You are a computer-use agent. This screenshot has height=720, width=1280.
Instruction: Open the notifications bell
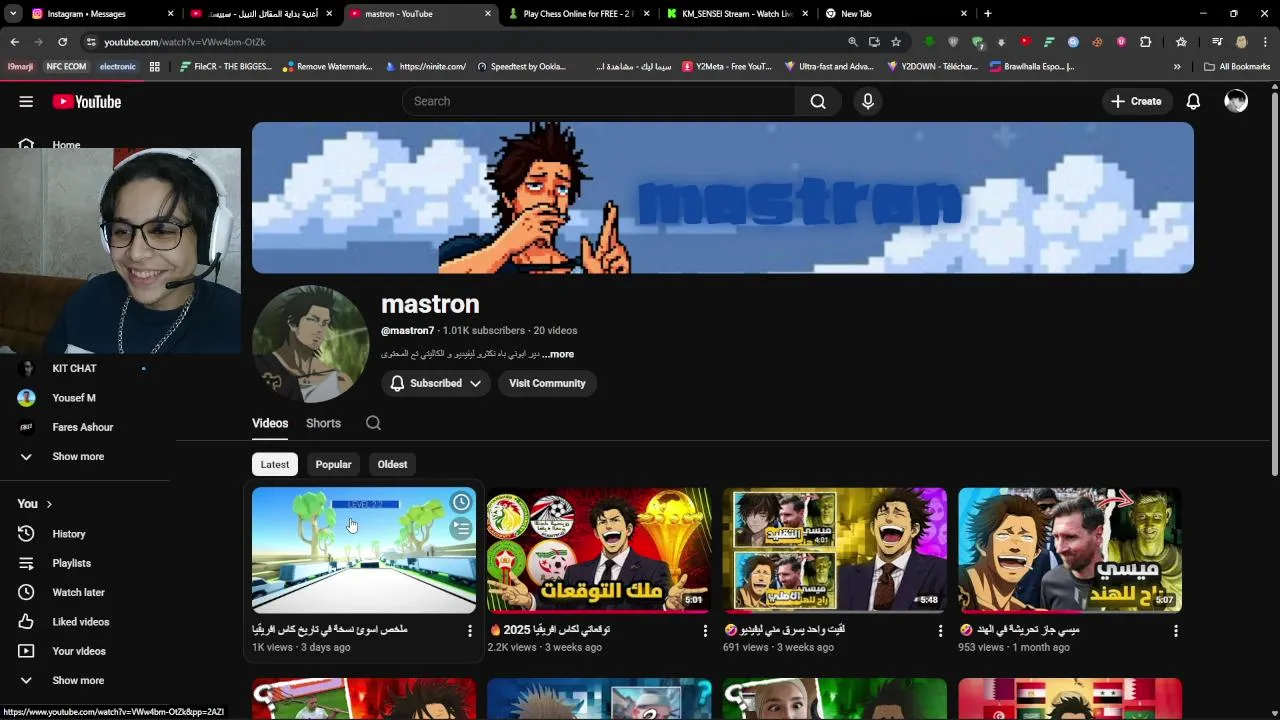1193,101
